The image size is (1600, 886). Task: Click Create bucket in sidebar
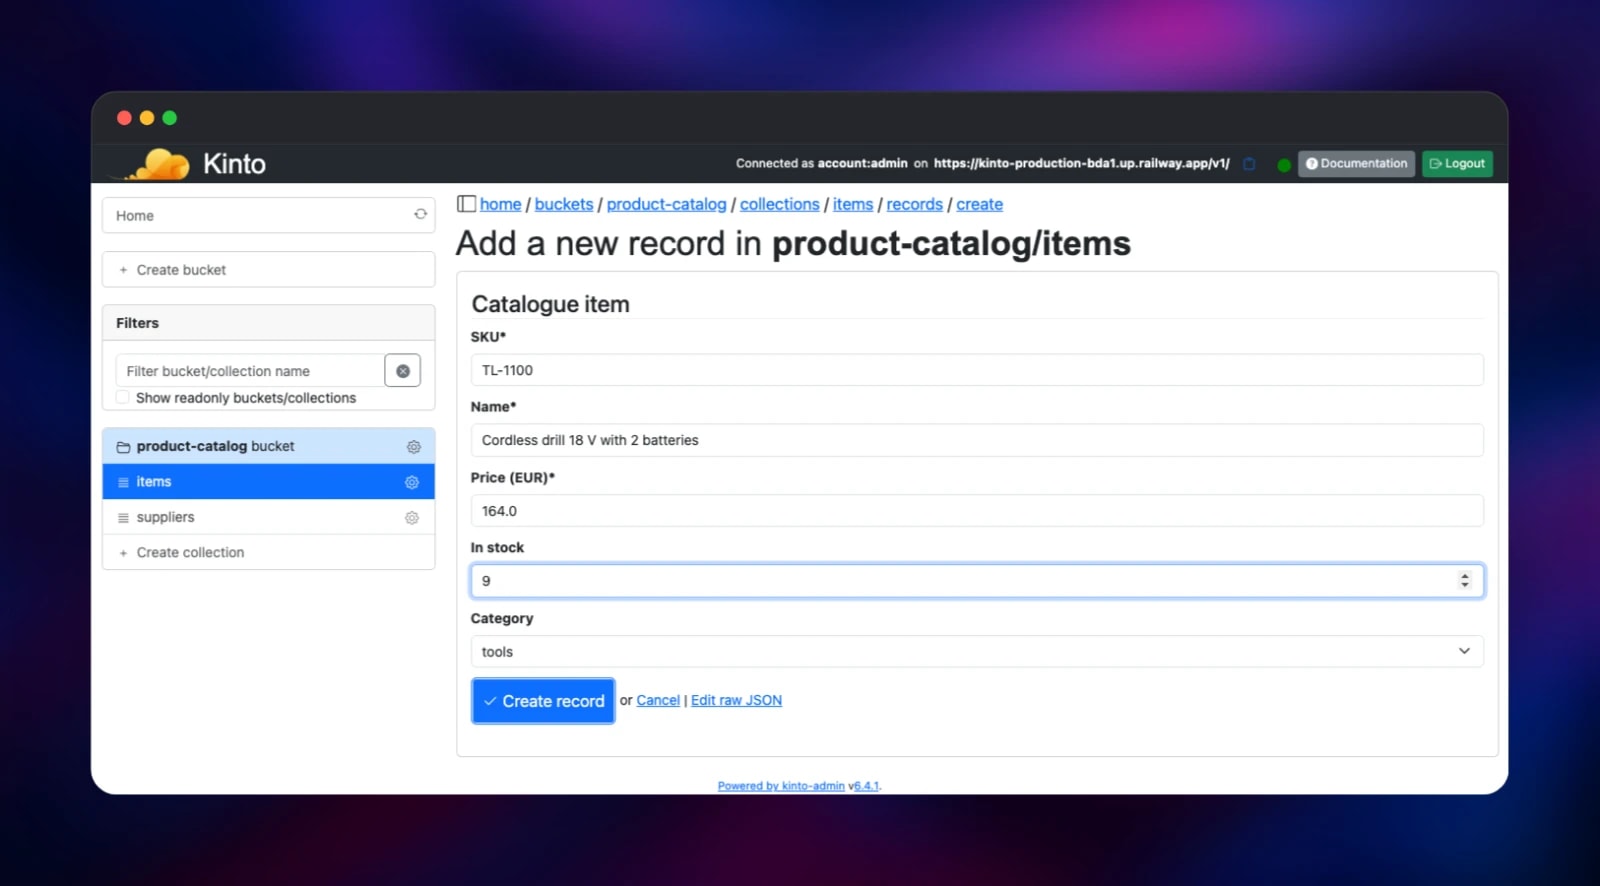[x=268, y=270]
